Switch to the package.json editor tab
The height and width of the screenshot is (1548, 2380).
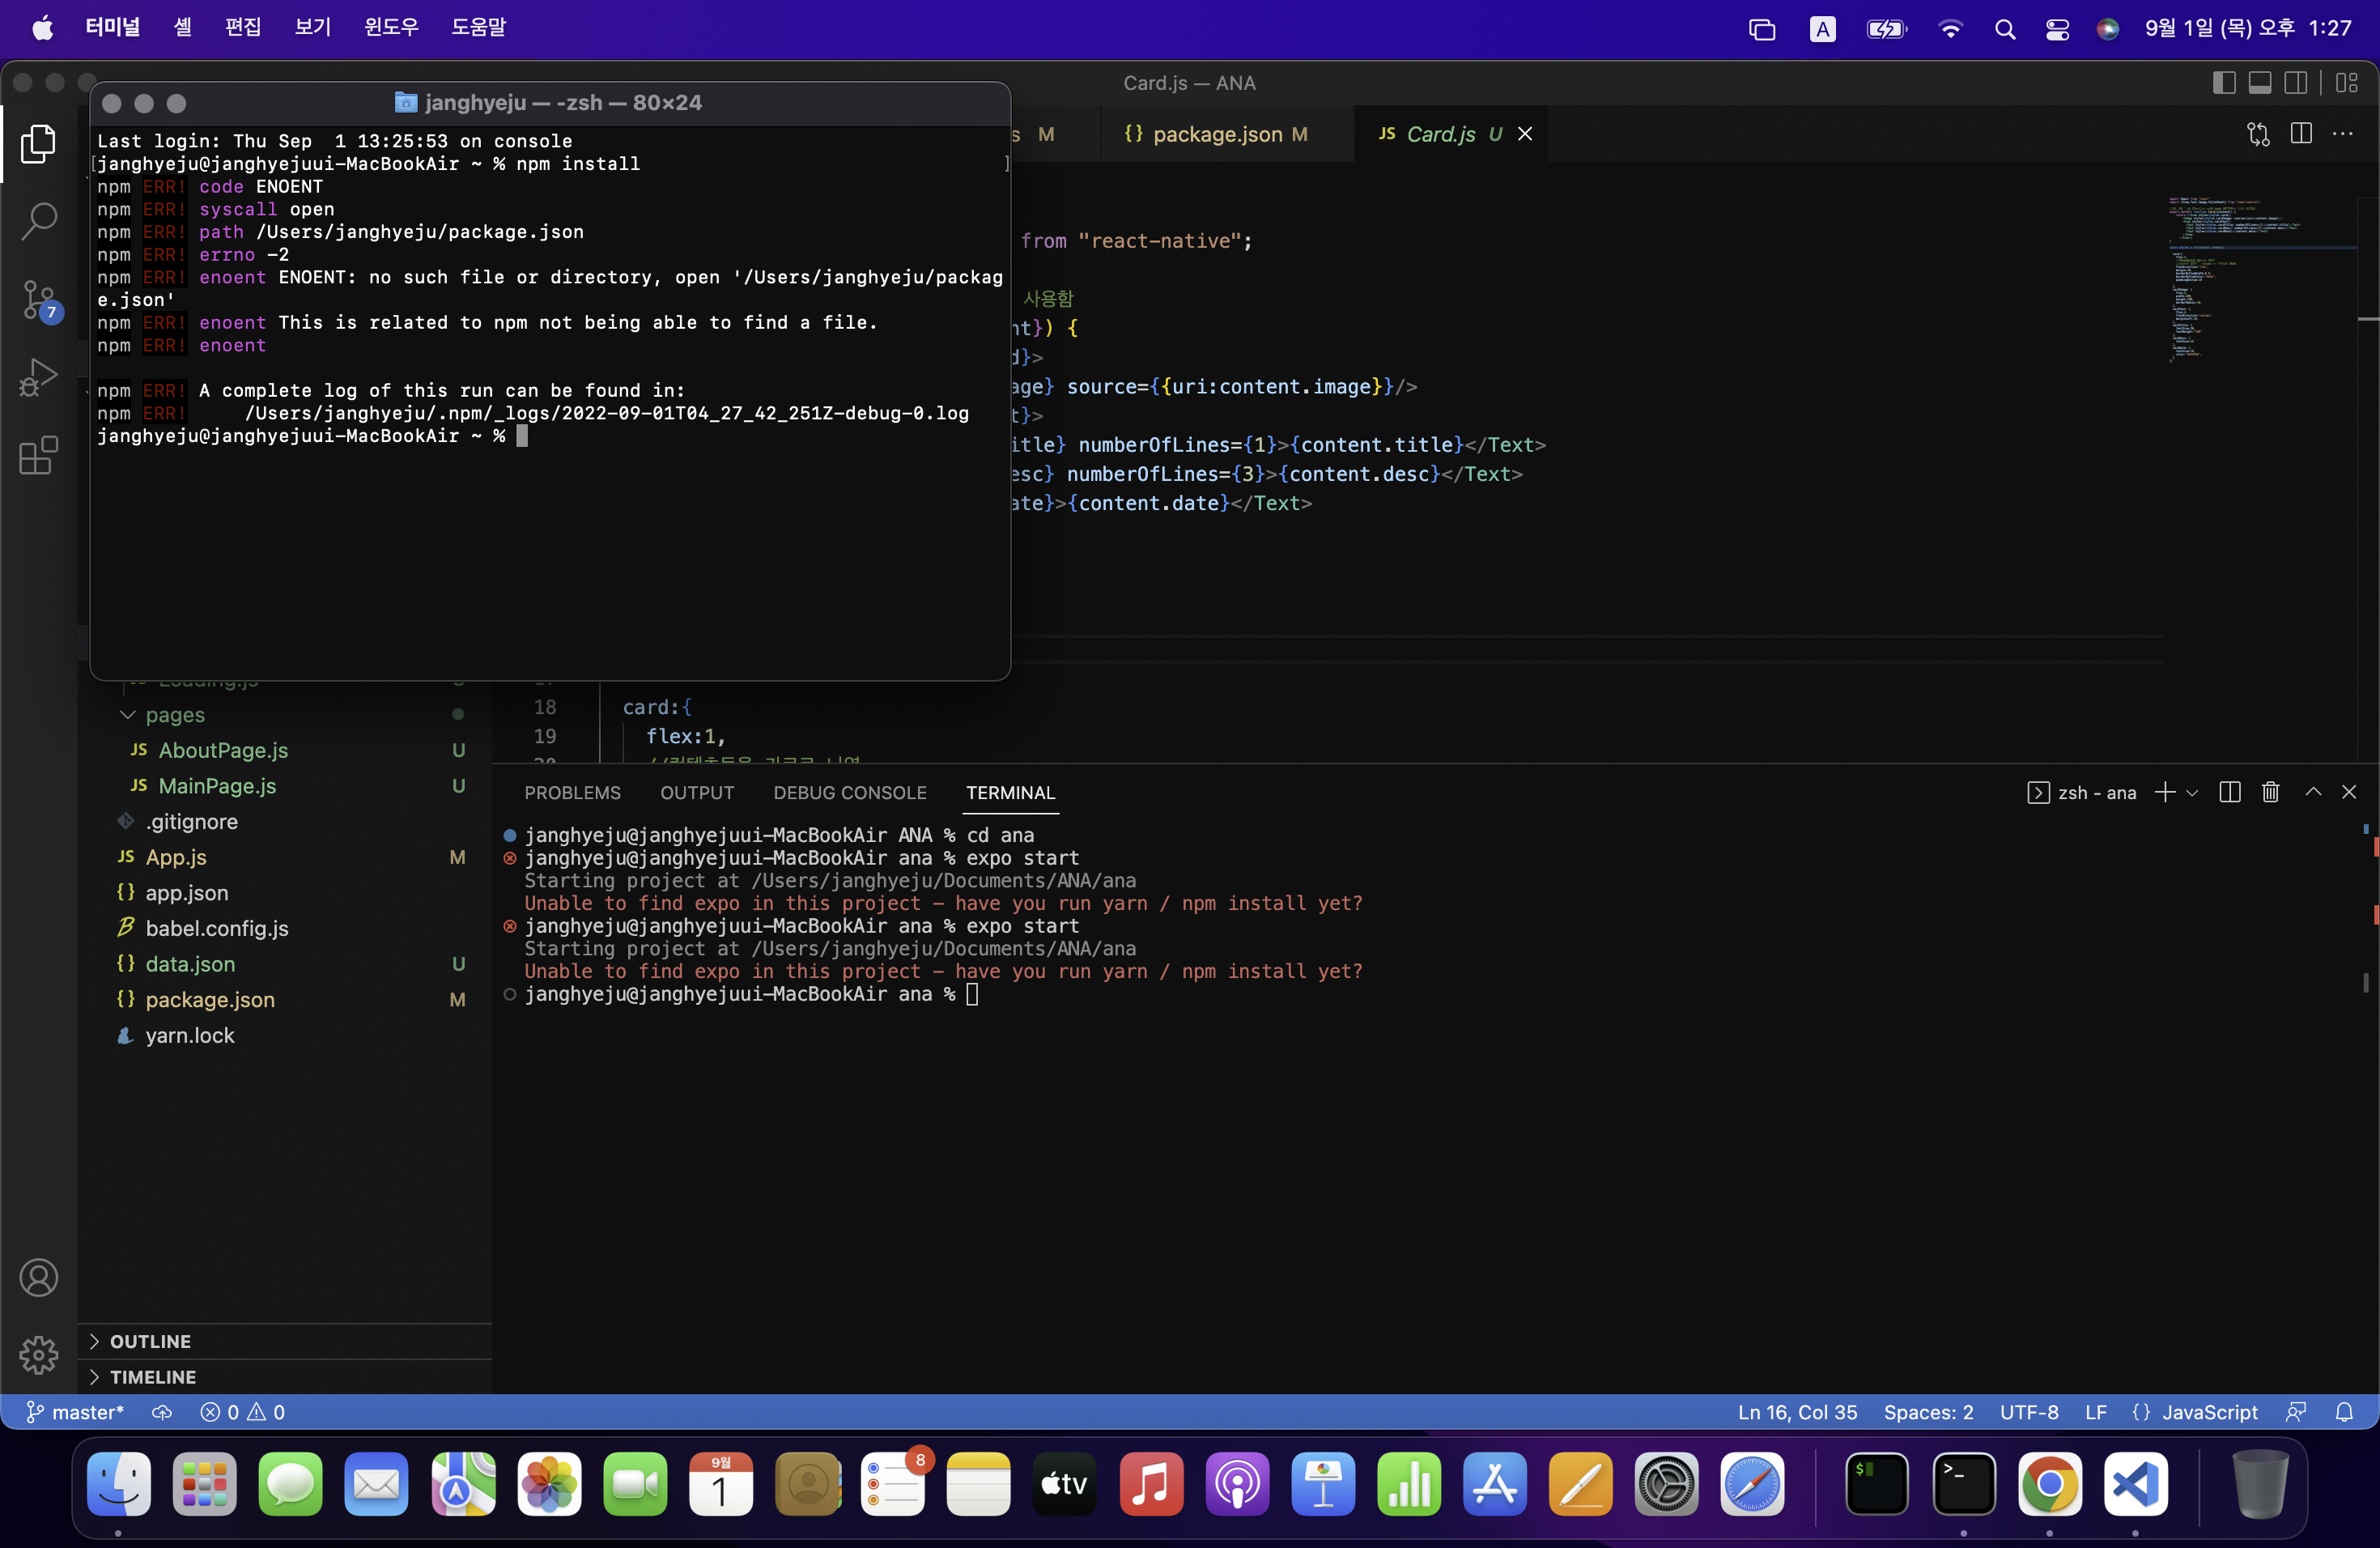click(x=1215, y=134)
